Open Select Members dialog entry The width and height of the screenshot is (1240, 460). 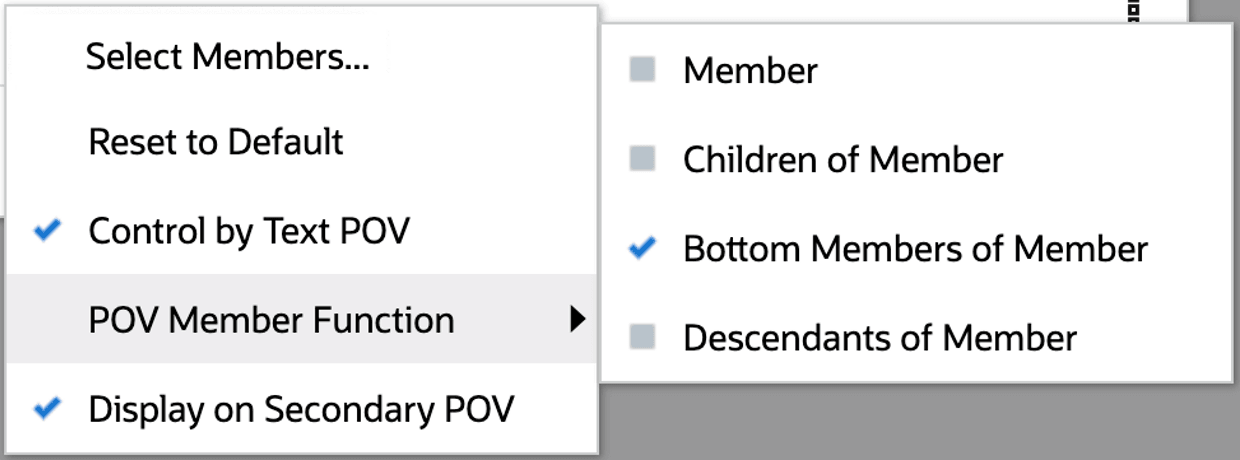[x=227, y=57]
